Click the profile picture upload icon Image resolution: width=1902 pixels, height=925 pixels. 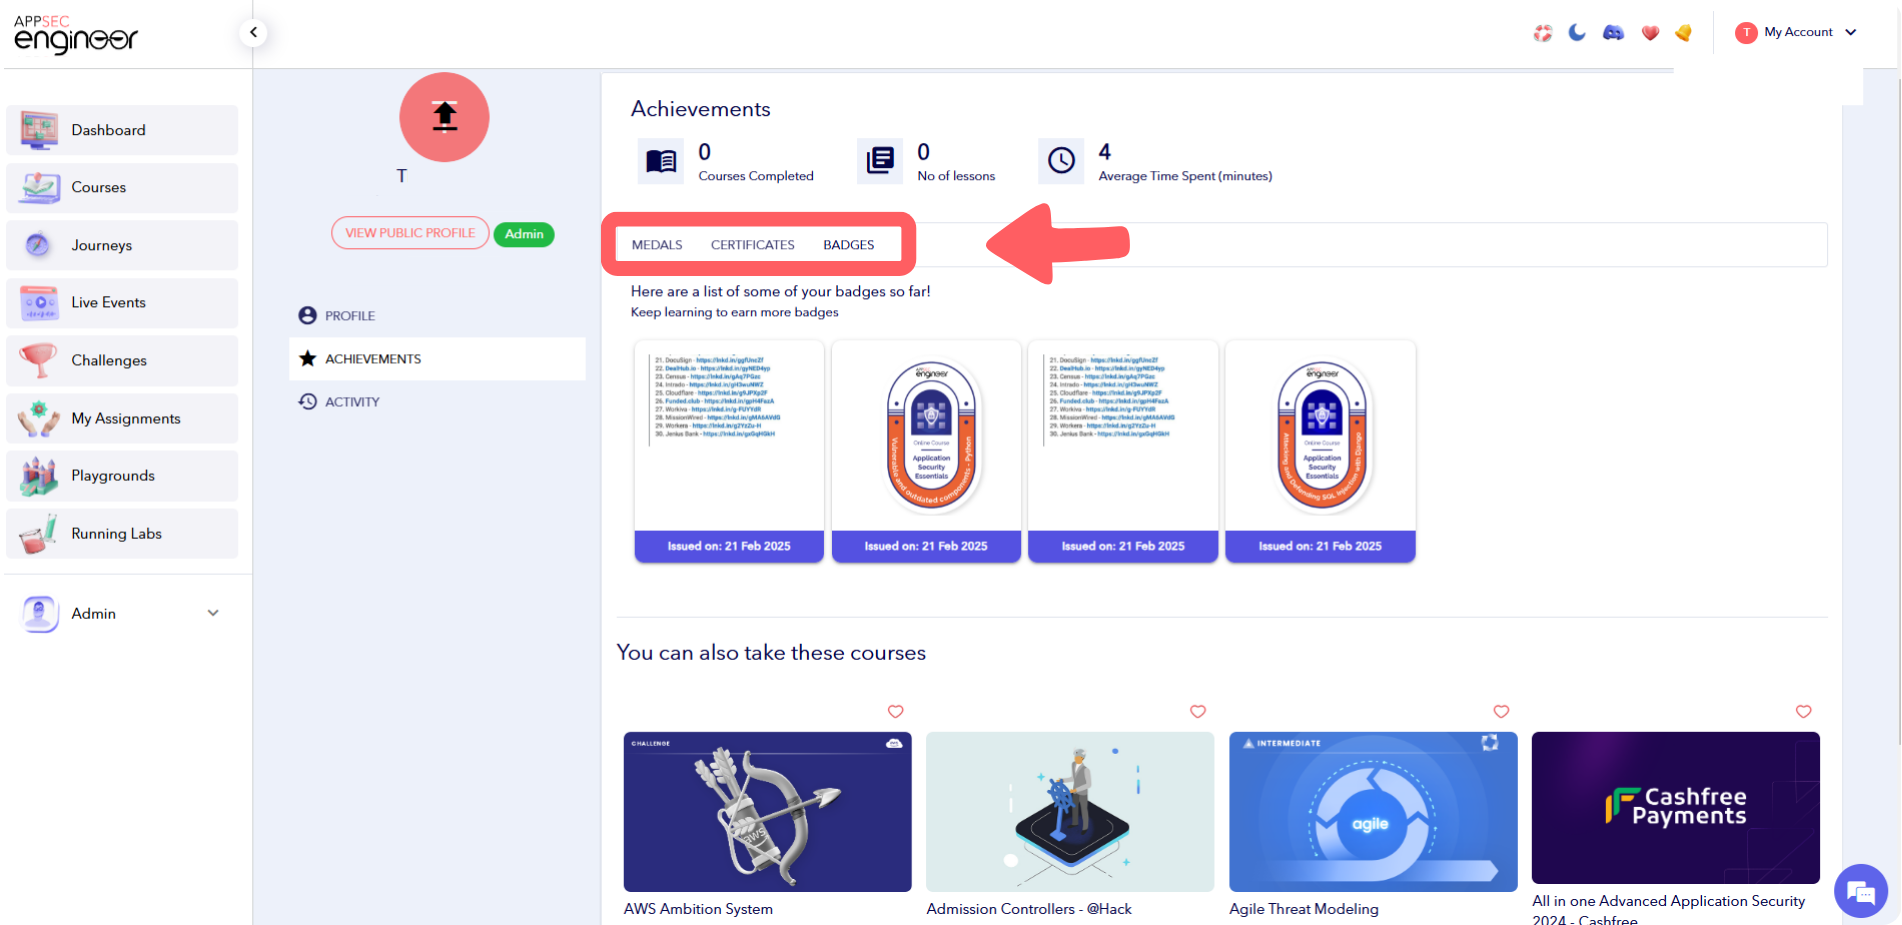444,117
